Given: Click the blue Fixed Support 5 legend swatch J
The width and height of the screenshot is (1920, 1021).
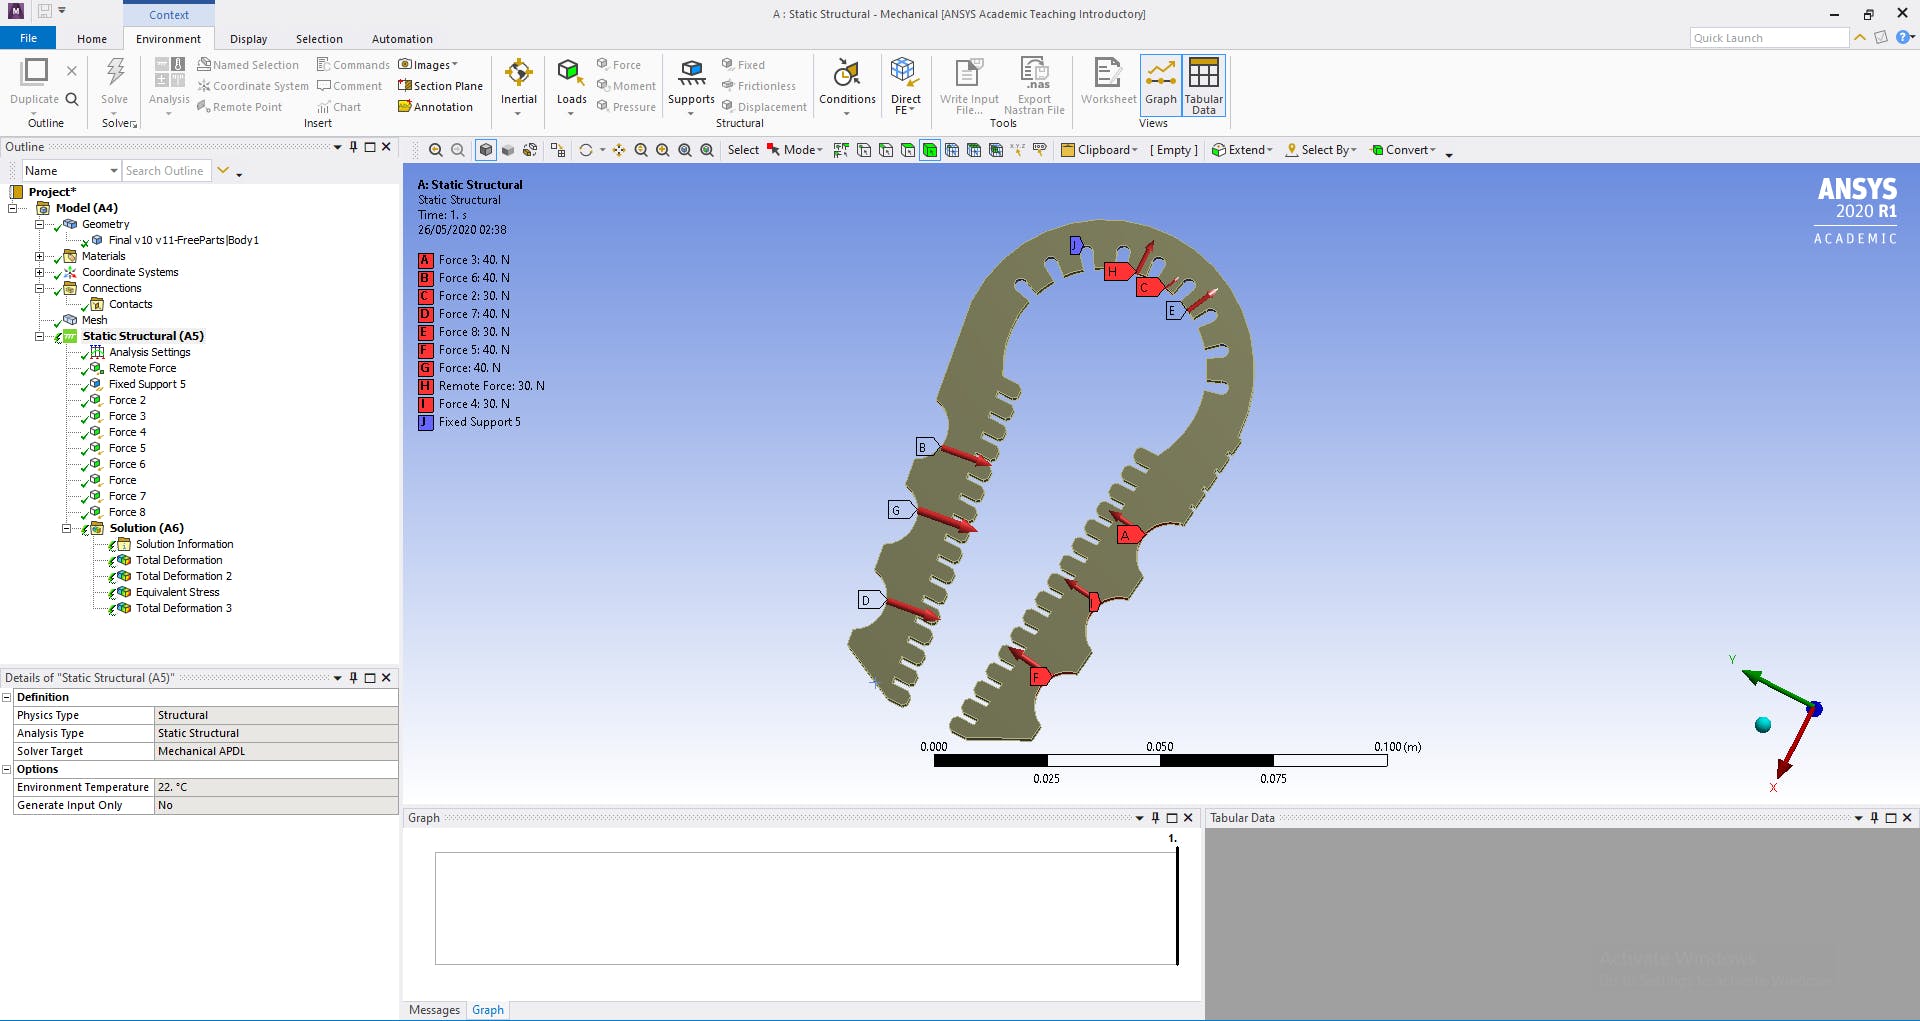Looking at the screenshot, I should coord(425,422).
